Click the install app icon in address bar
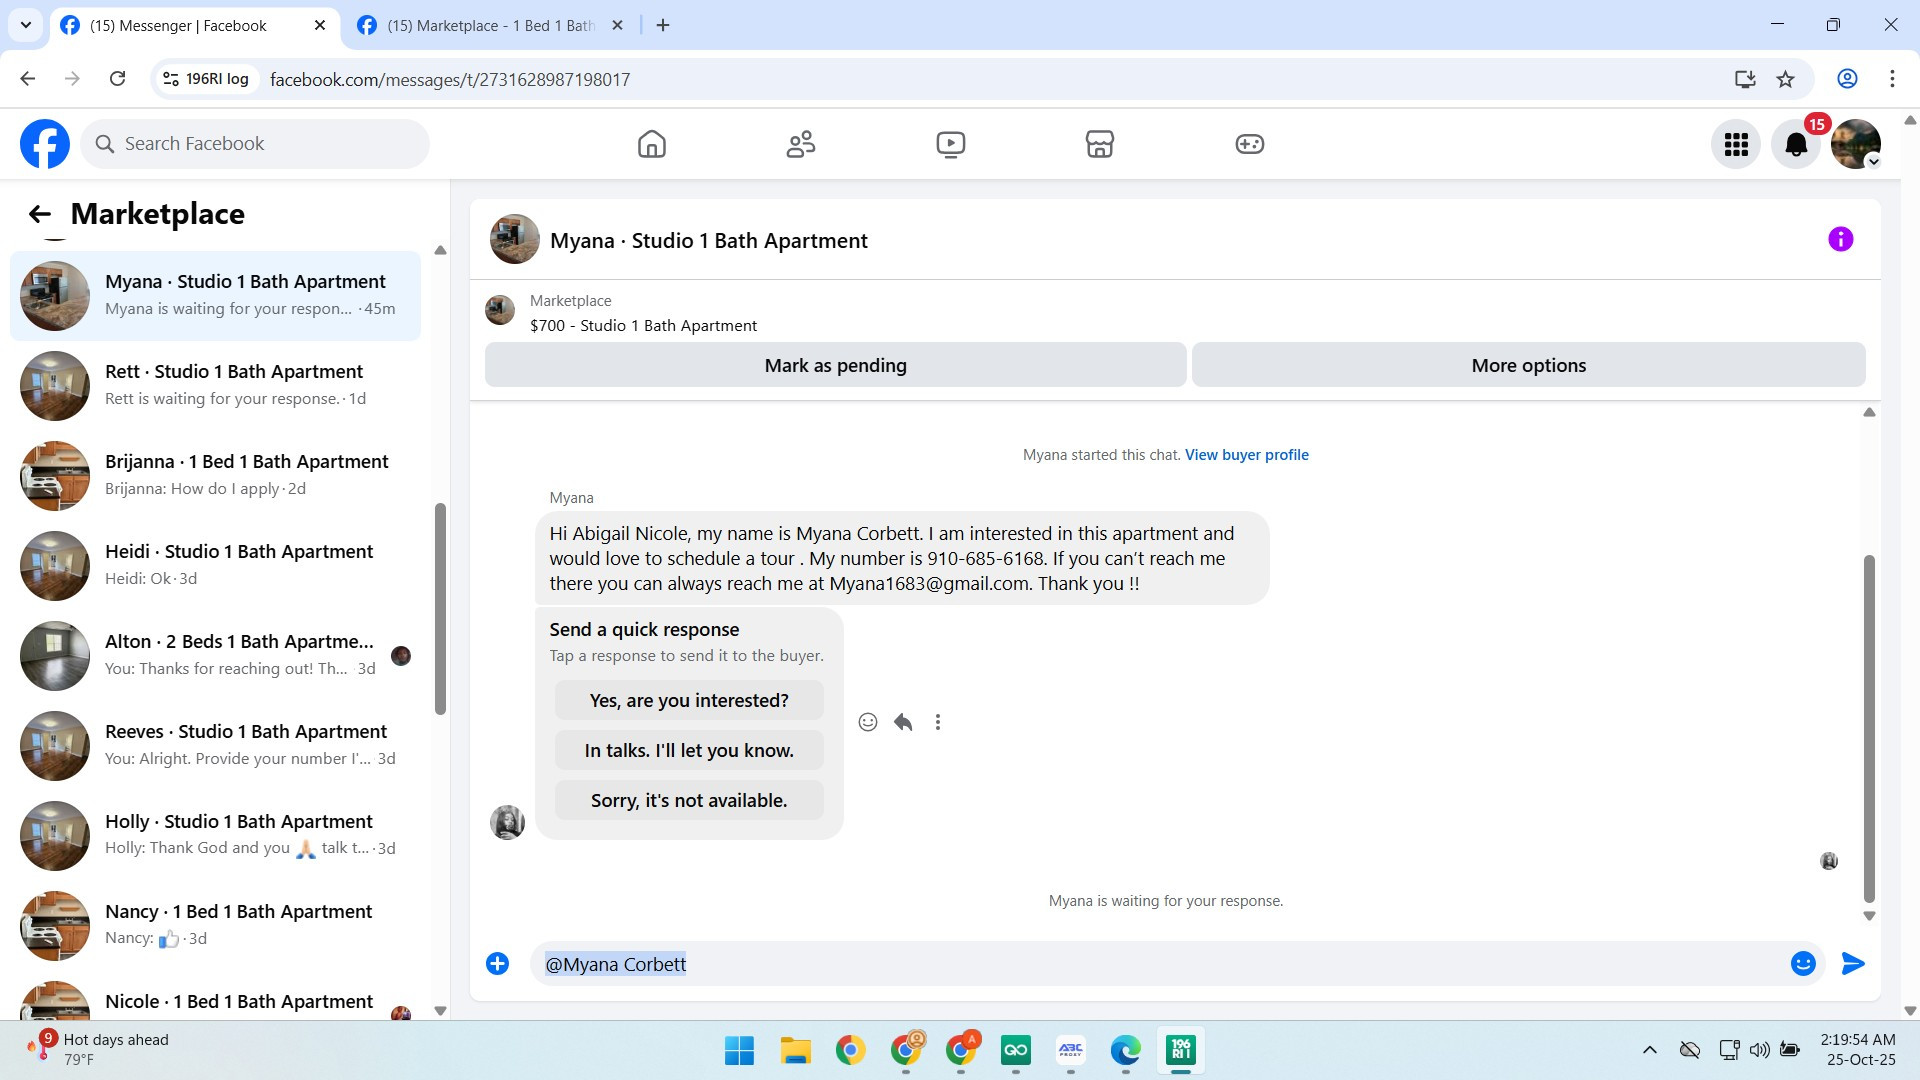1920x1080 pixels. [1744, 79]
